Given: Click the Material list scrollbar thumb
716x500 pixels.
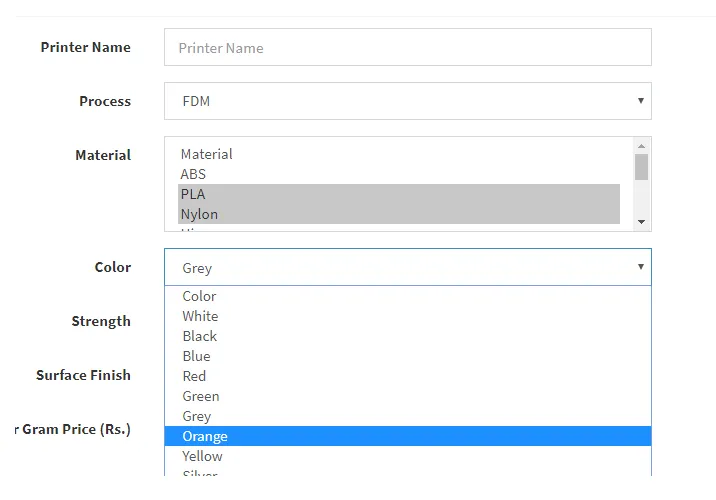Looking at the screenshot, I should (x=641, y=167).
